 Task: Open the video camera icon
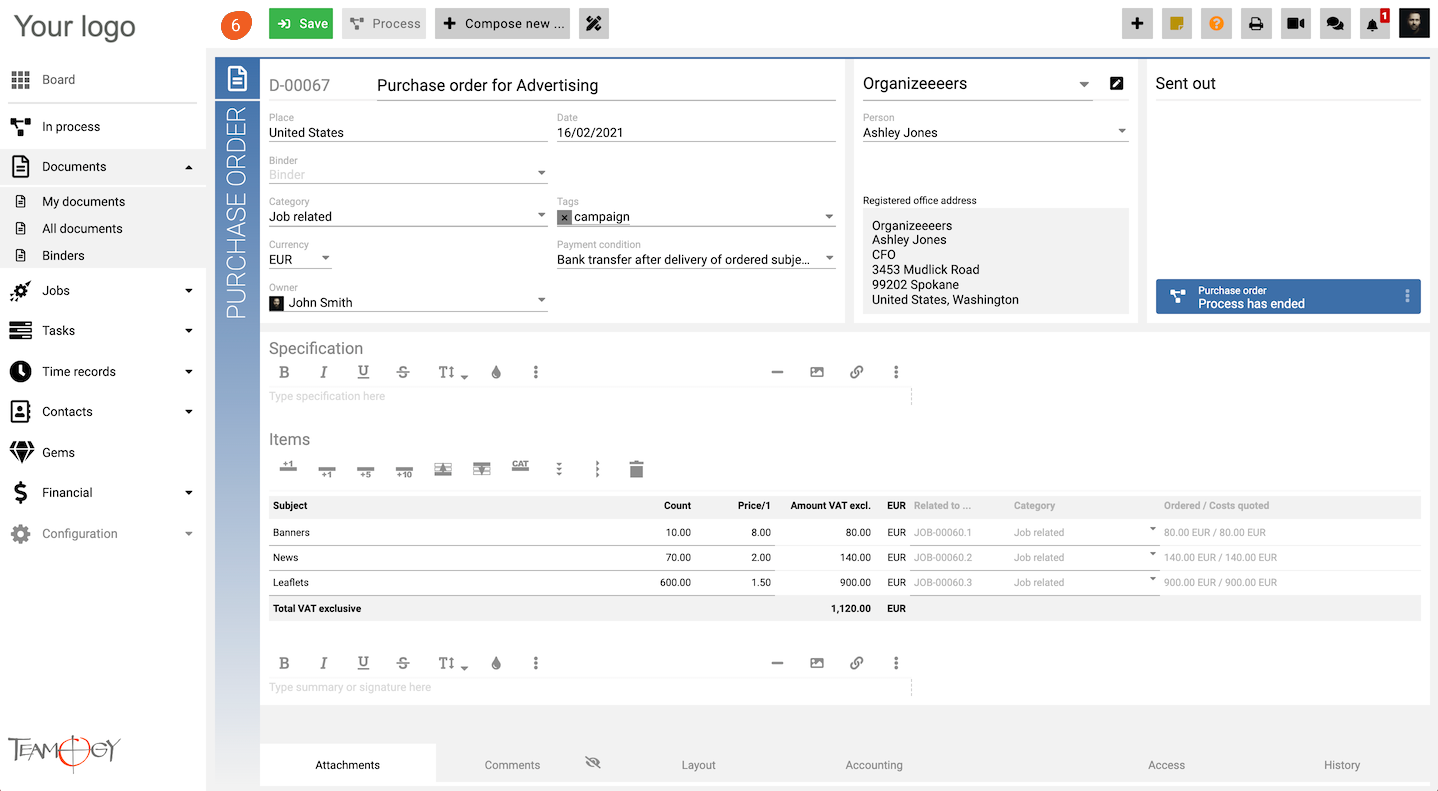(1296, 24)
